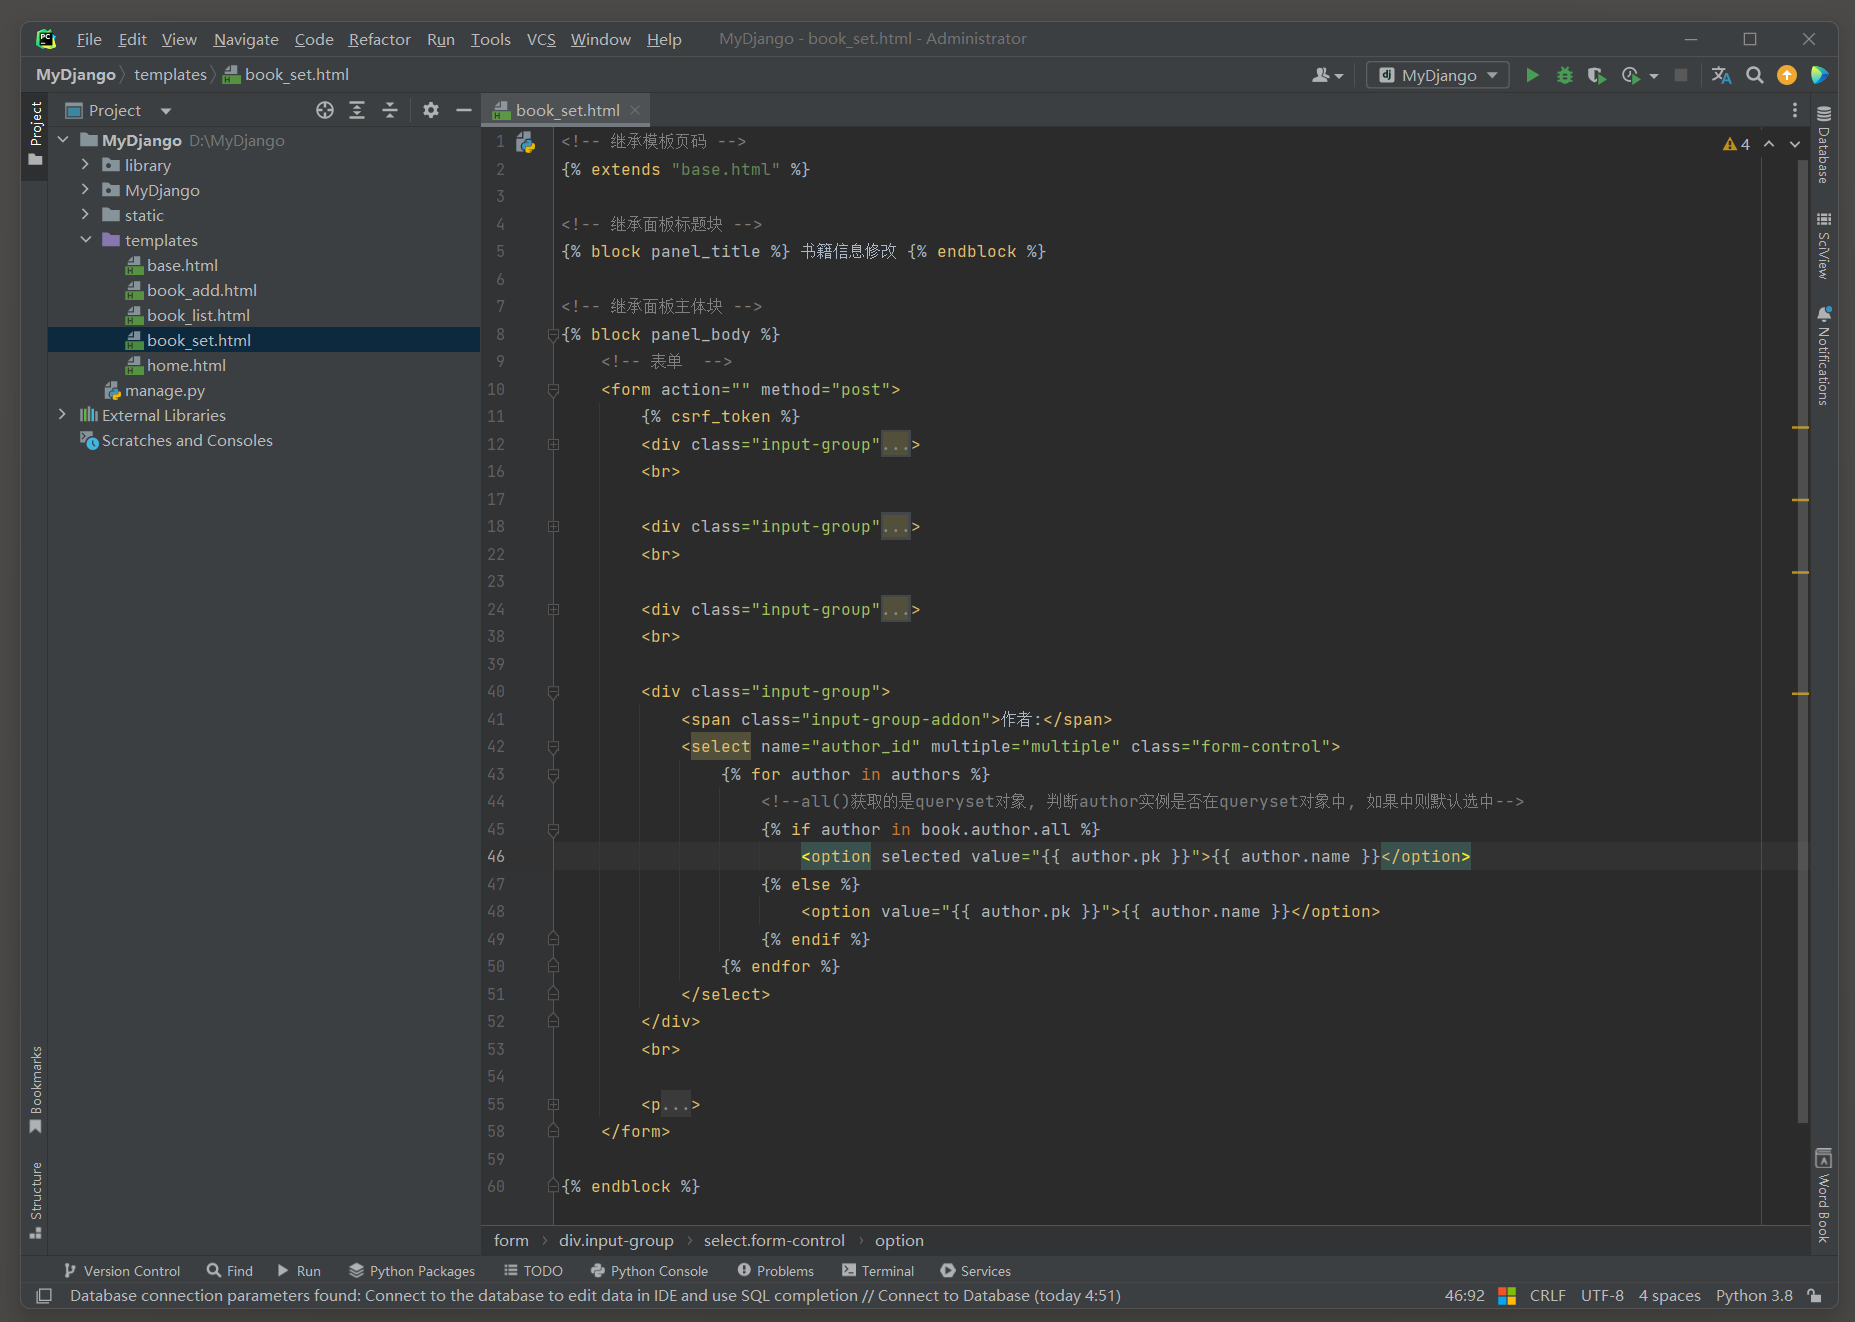Viewport: 1855px width, 1322px height.
Task: Open Python Packages tool window
Action: [411, 1271]
